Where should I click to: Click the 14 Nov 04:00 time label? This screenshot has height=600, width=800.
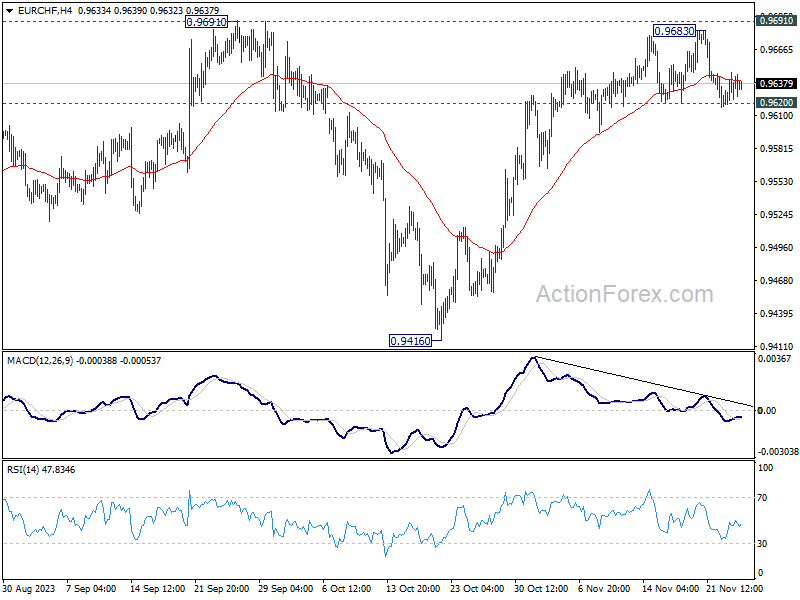[670, 588]
